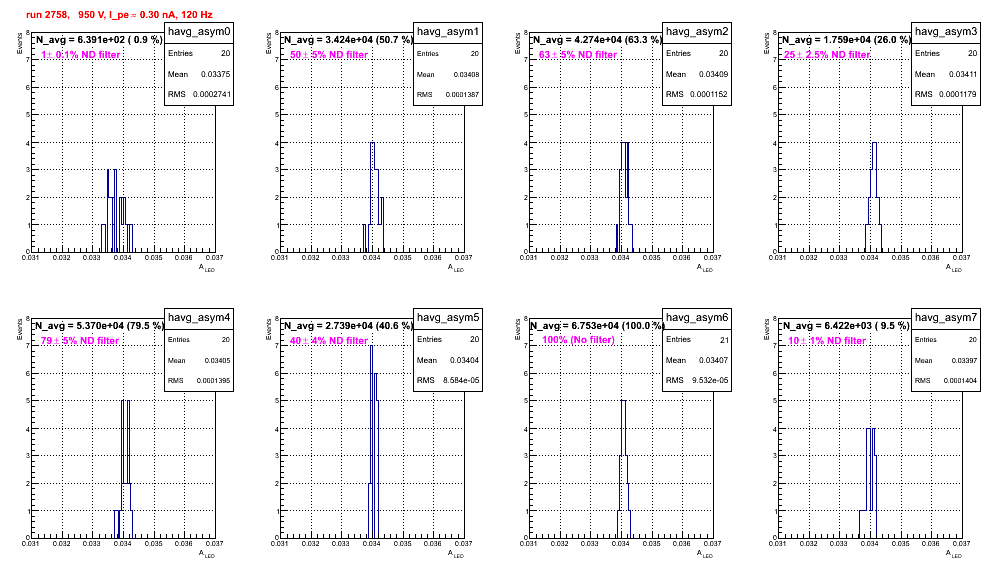
Task: Select the RMS value 8.584e-05
Action: click(461, 380)
